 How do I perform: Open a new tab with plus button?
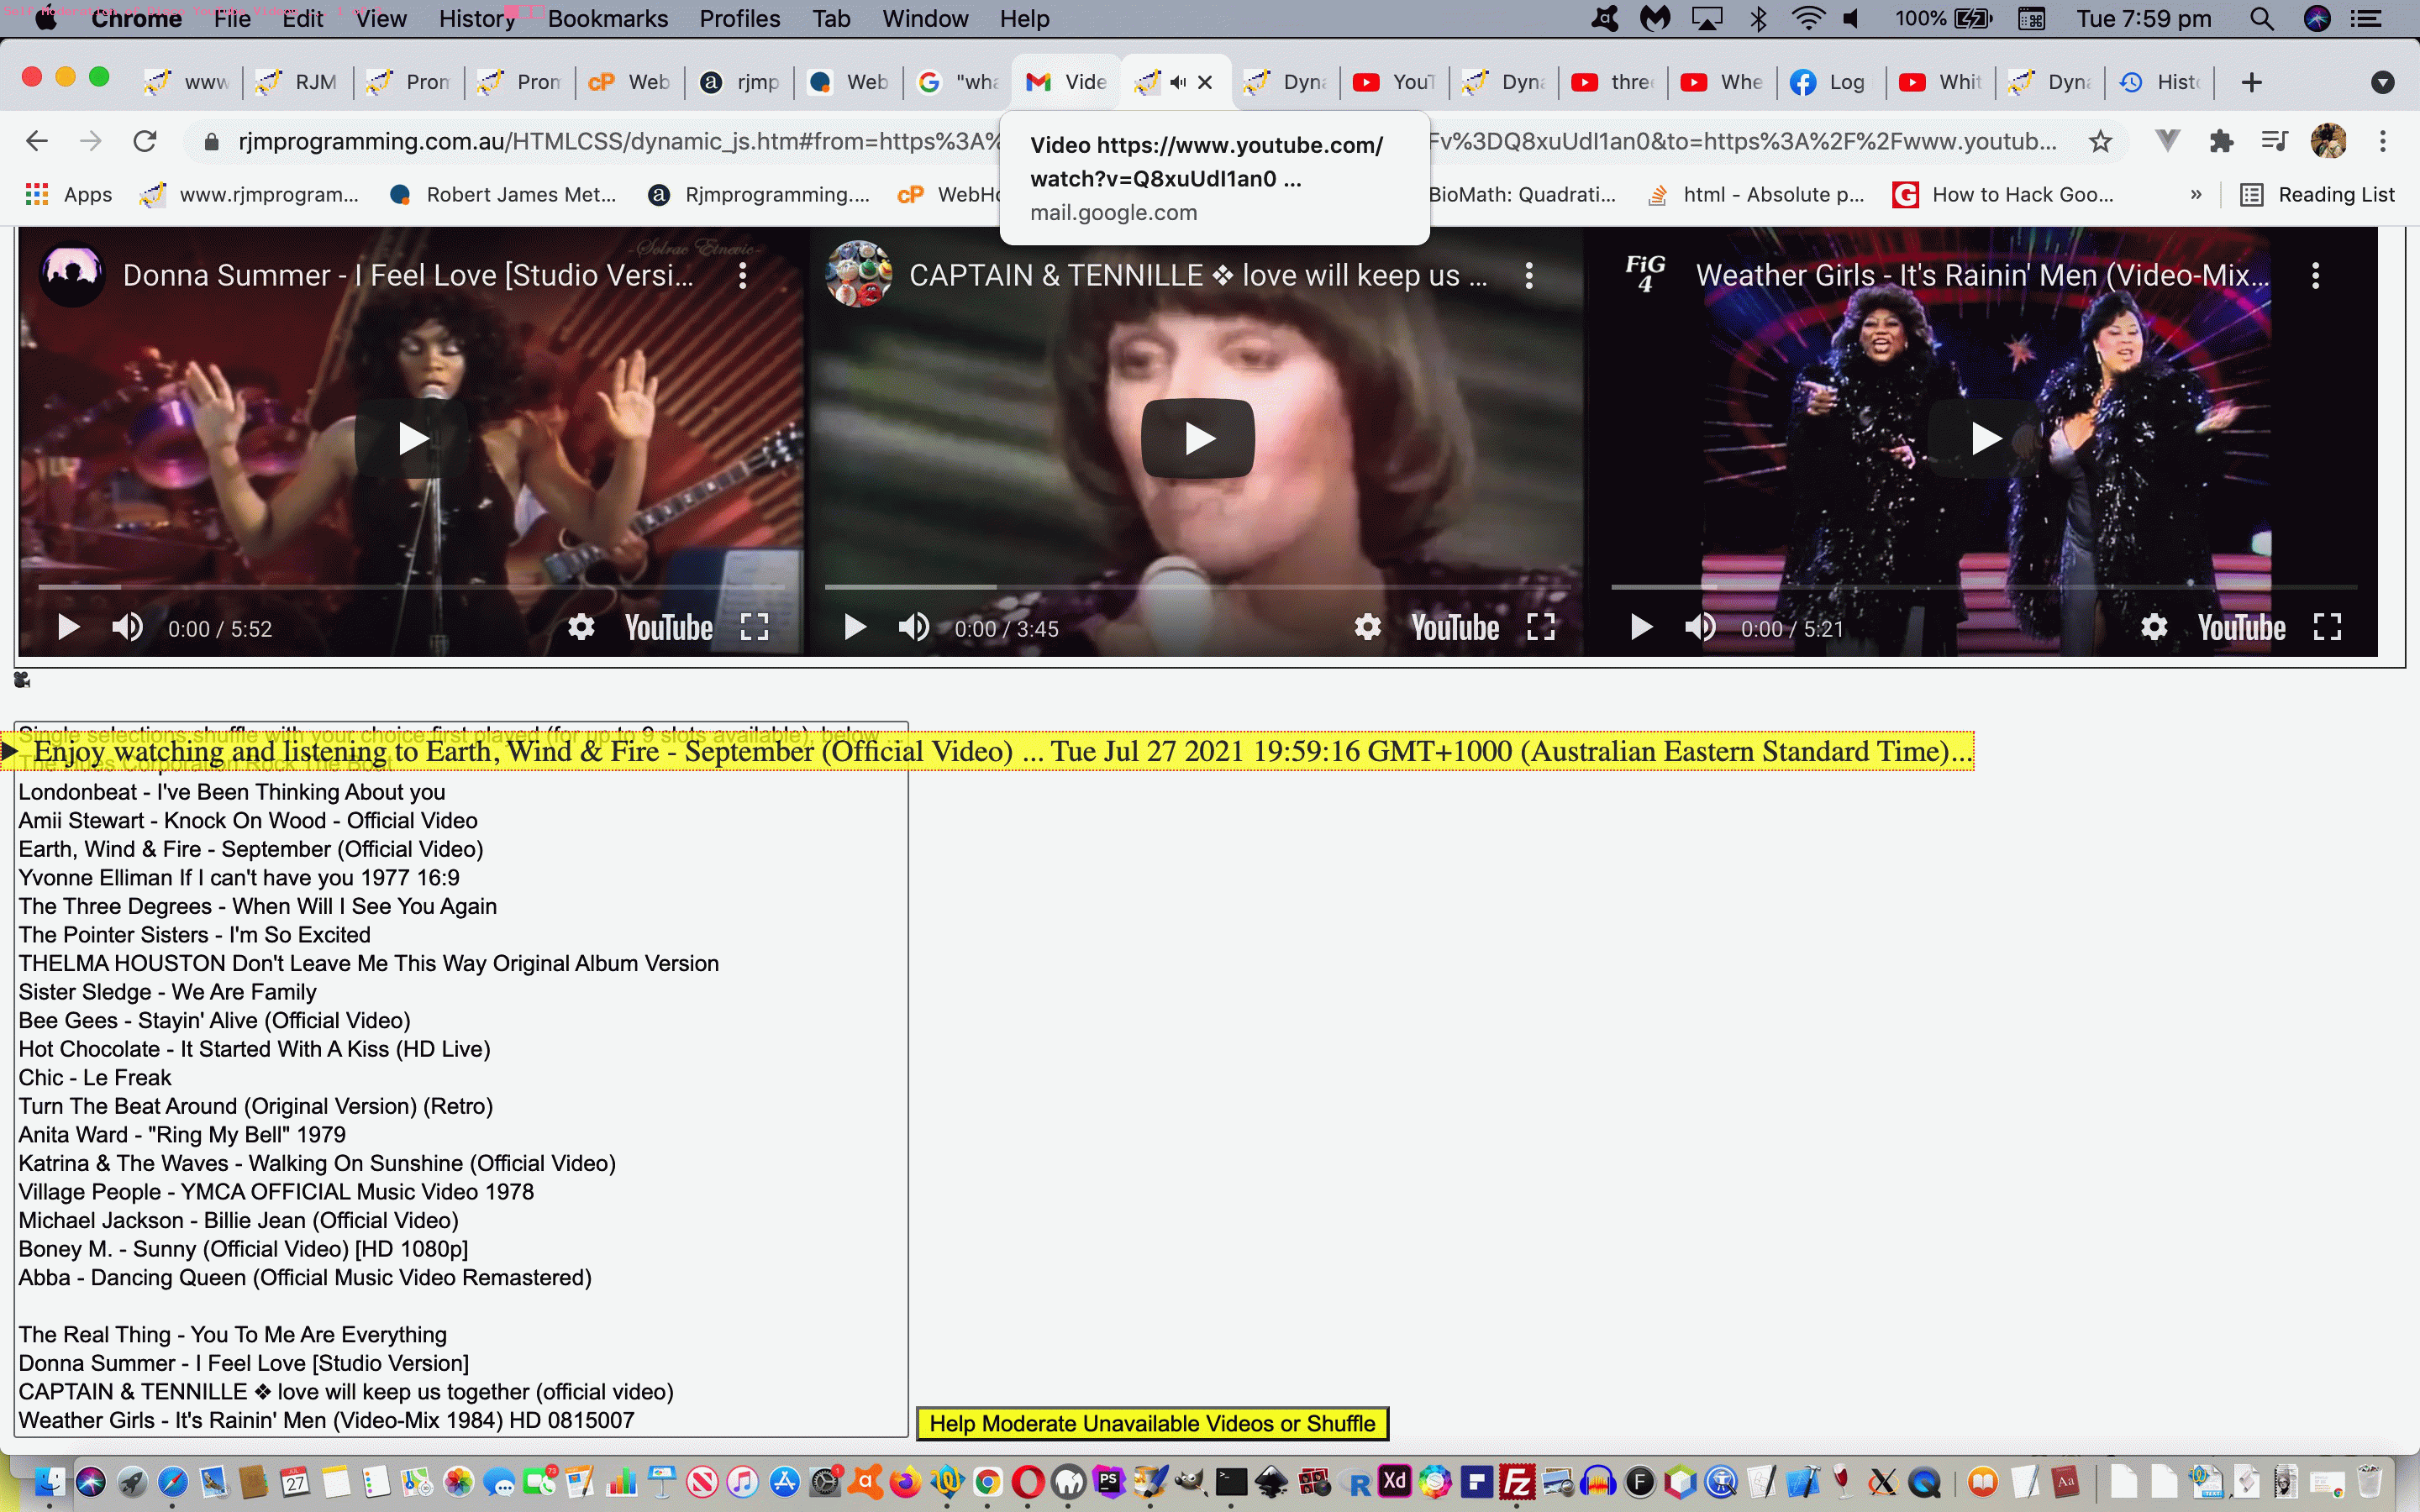pyautogui.click(x=2251, y=82)
